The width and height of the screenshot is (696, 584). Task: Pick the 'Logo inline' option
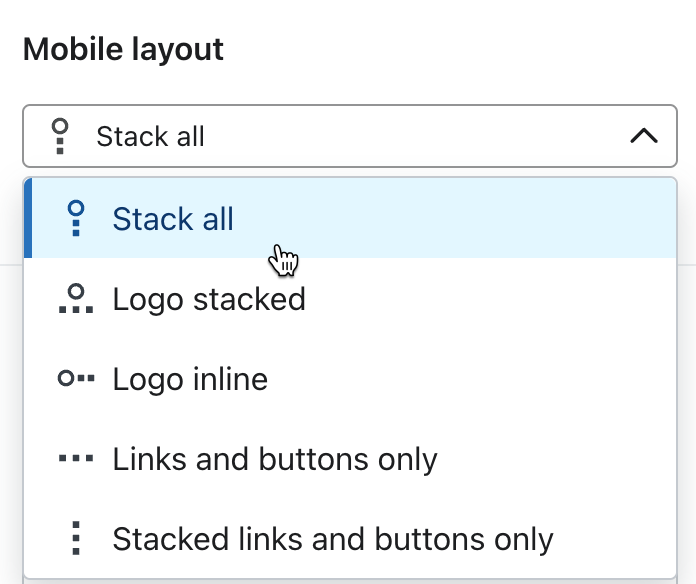point(190,379)
